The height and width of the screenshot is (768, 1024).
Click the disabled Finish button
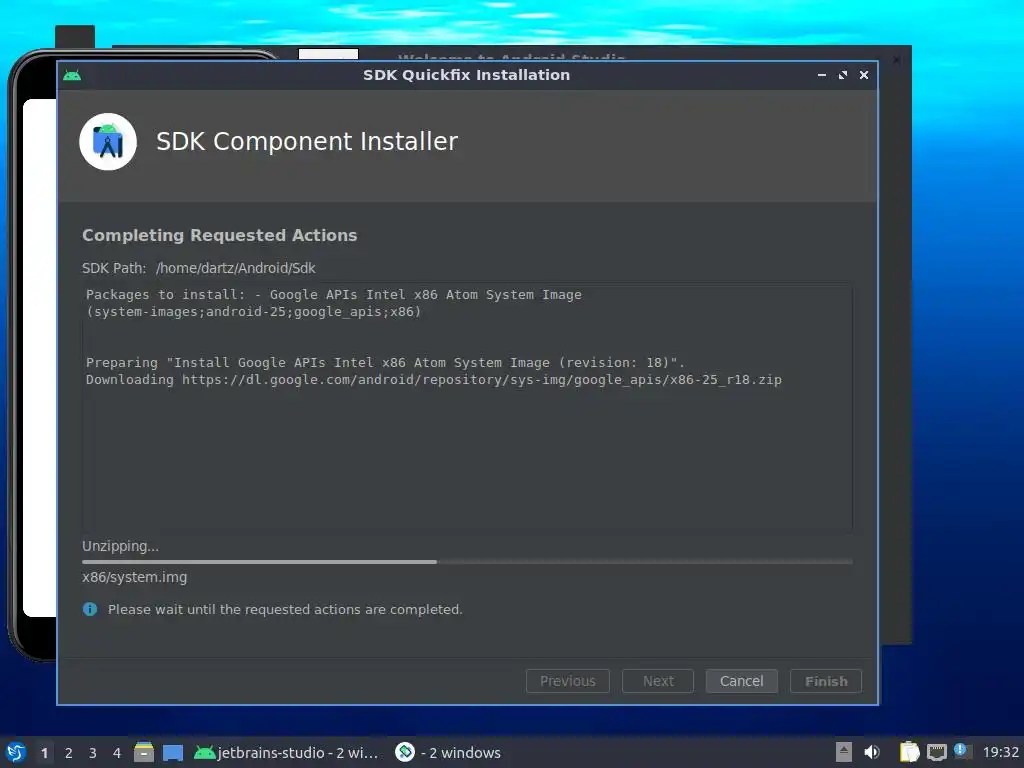[x=826, y=681]
